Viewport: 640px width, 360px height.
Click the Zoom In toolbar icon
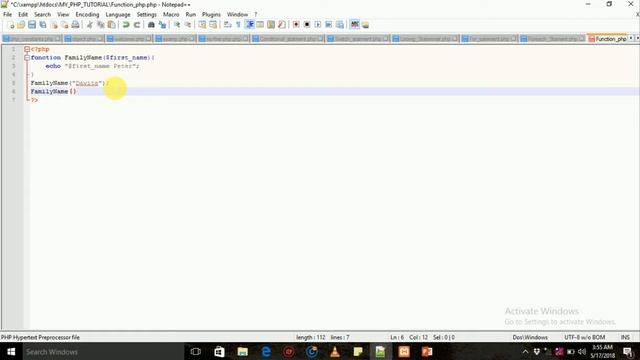pos(177,25)
